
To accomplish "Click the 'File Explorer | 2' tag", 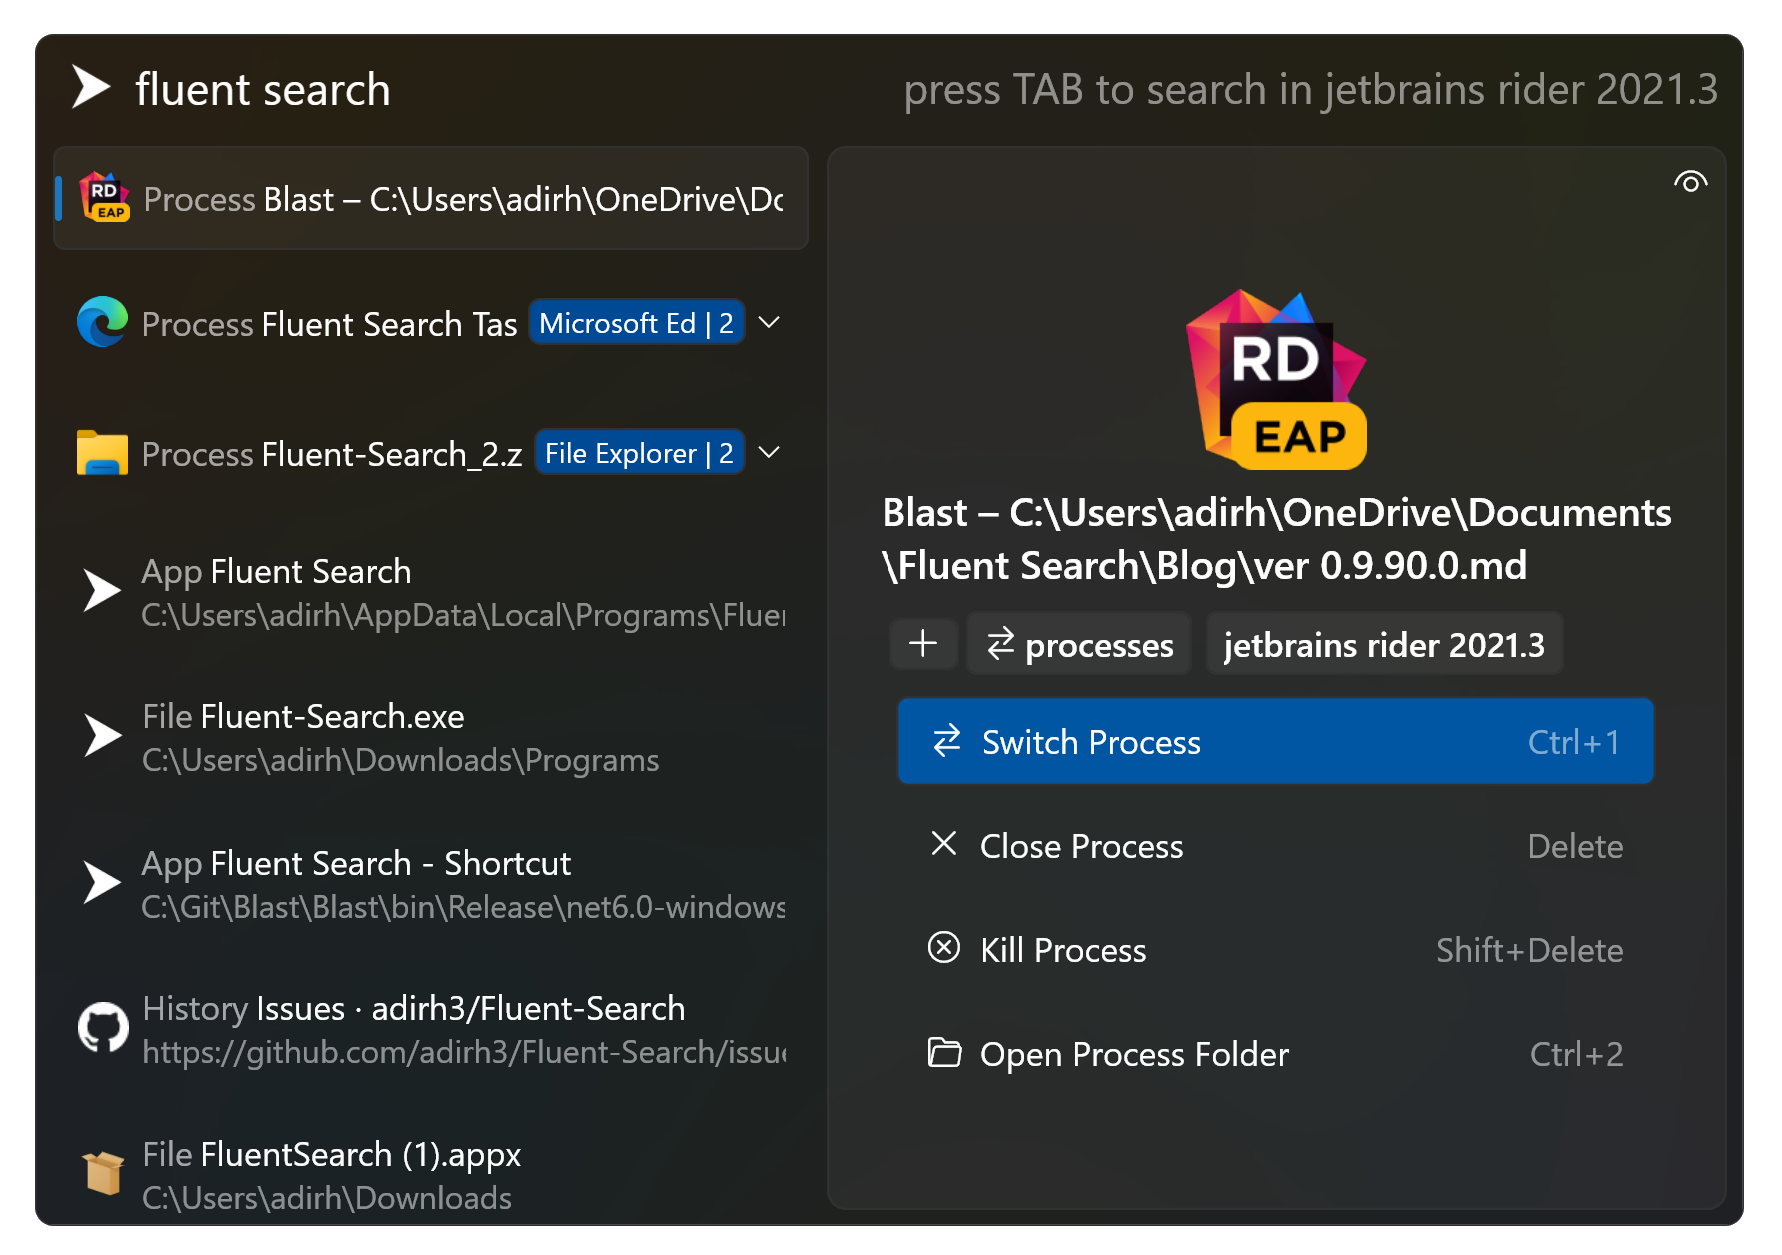I will tap(640, 453).
